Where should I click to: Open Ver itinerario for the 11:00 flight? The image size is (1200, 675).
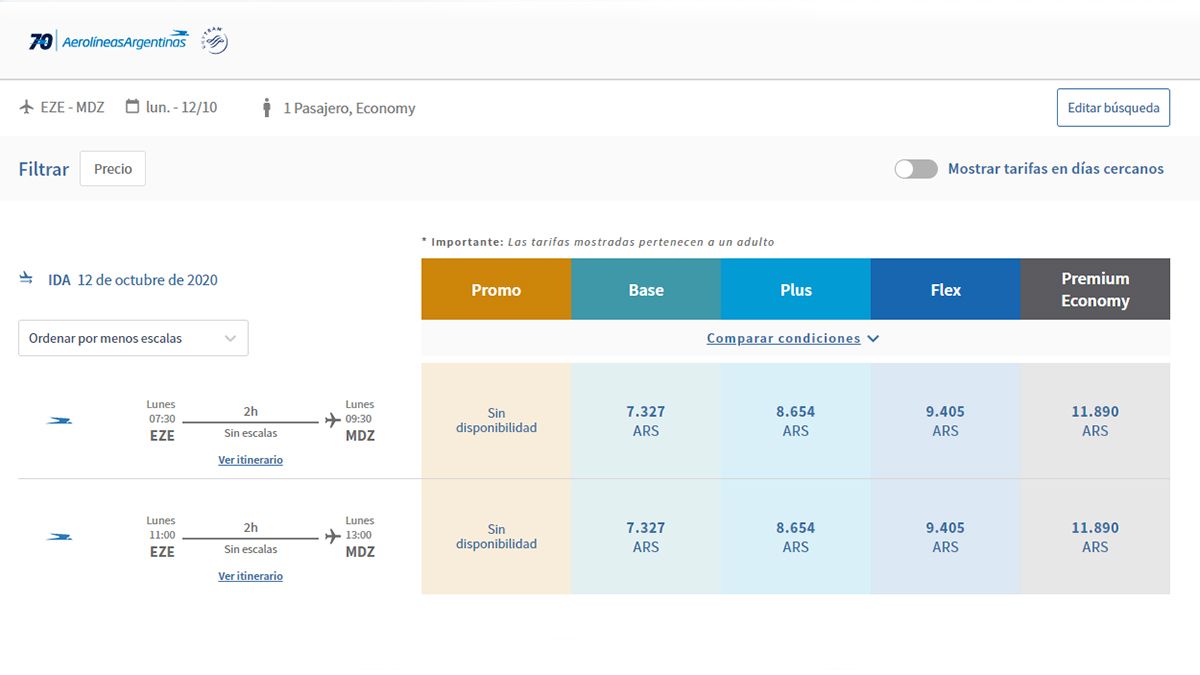click(x=250, y=576)
